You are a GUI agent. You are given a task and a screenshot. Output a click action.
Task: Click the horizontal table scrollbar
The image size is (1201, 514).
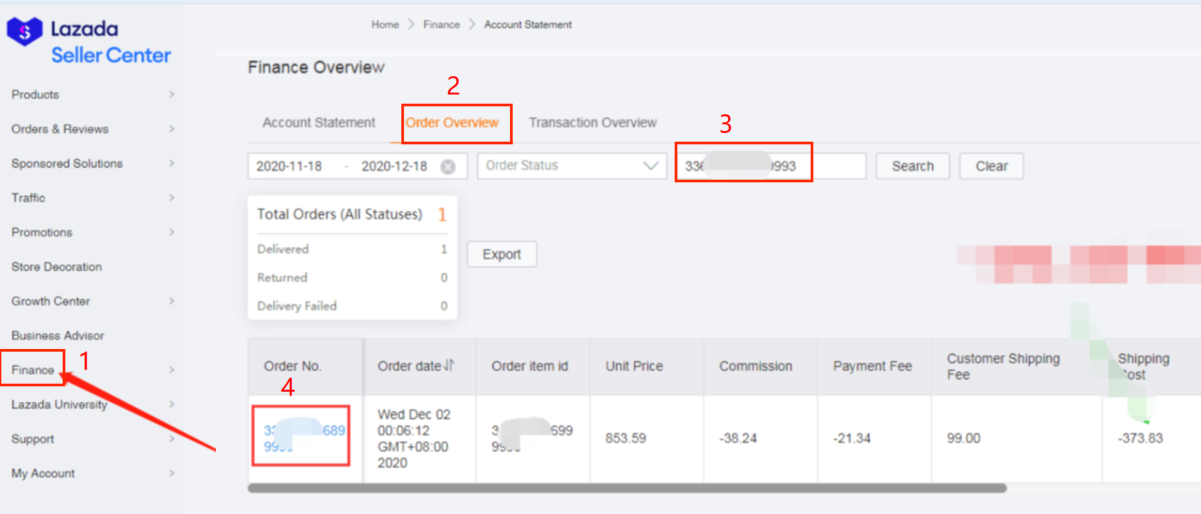[x=627, y=488]
